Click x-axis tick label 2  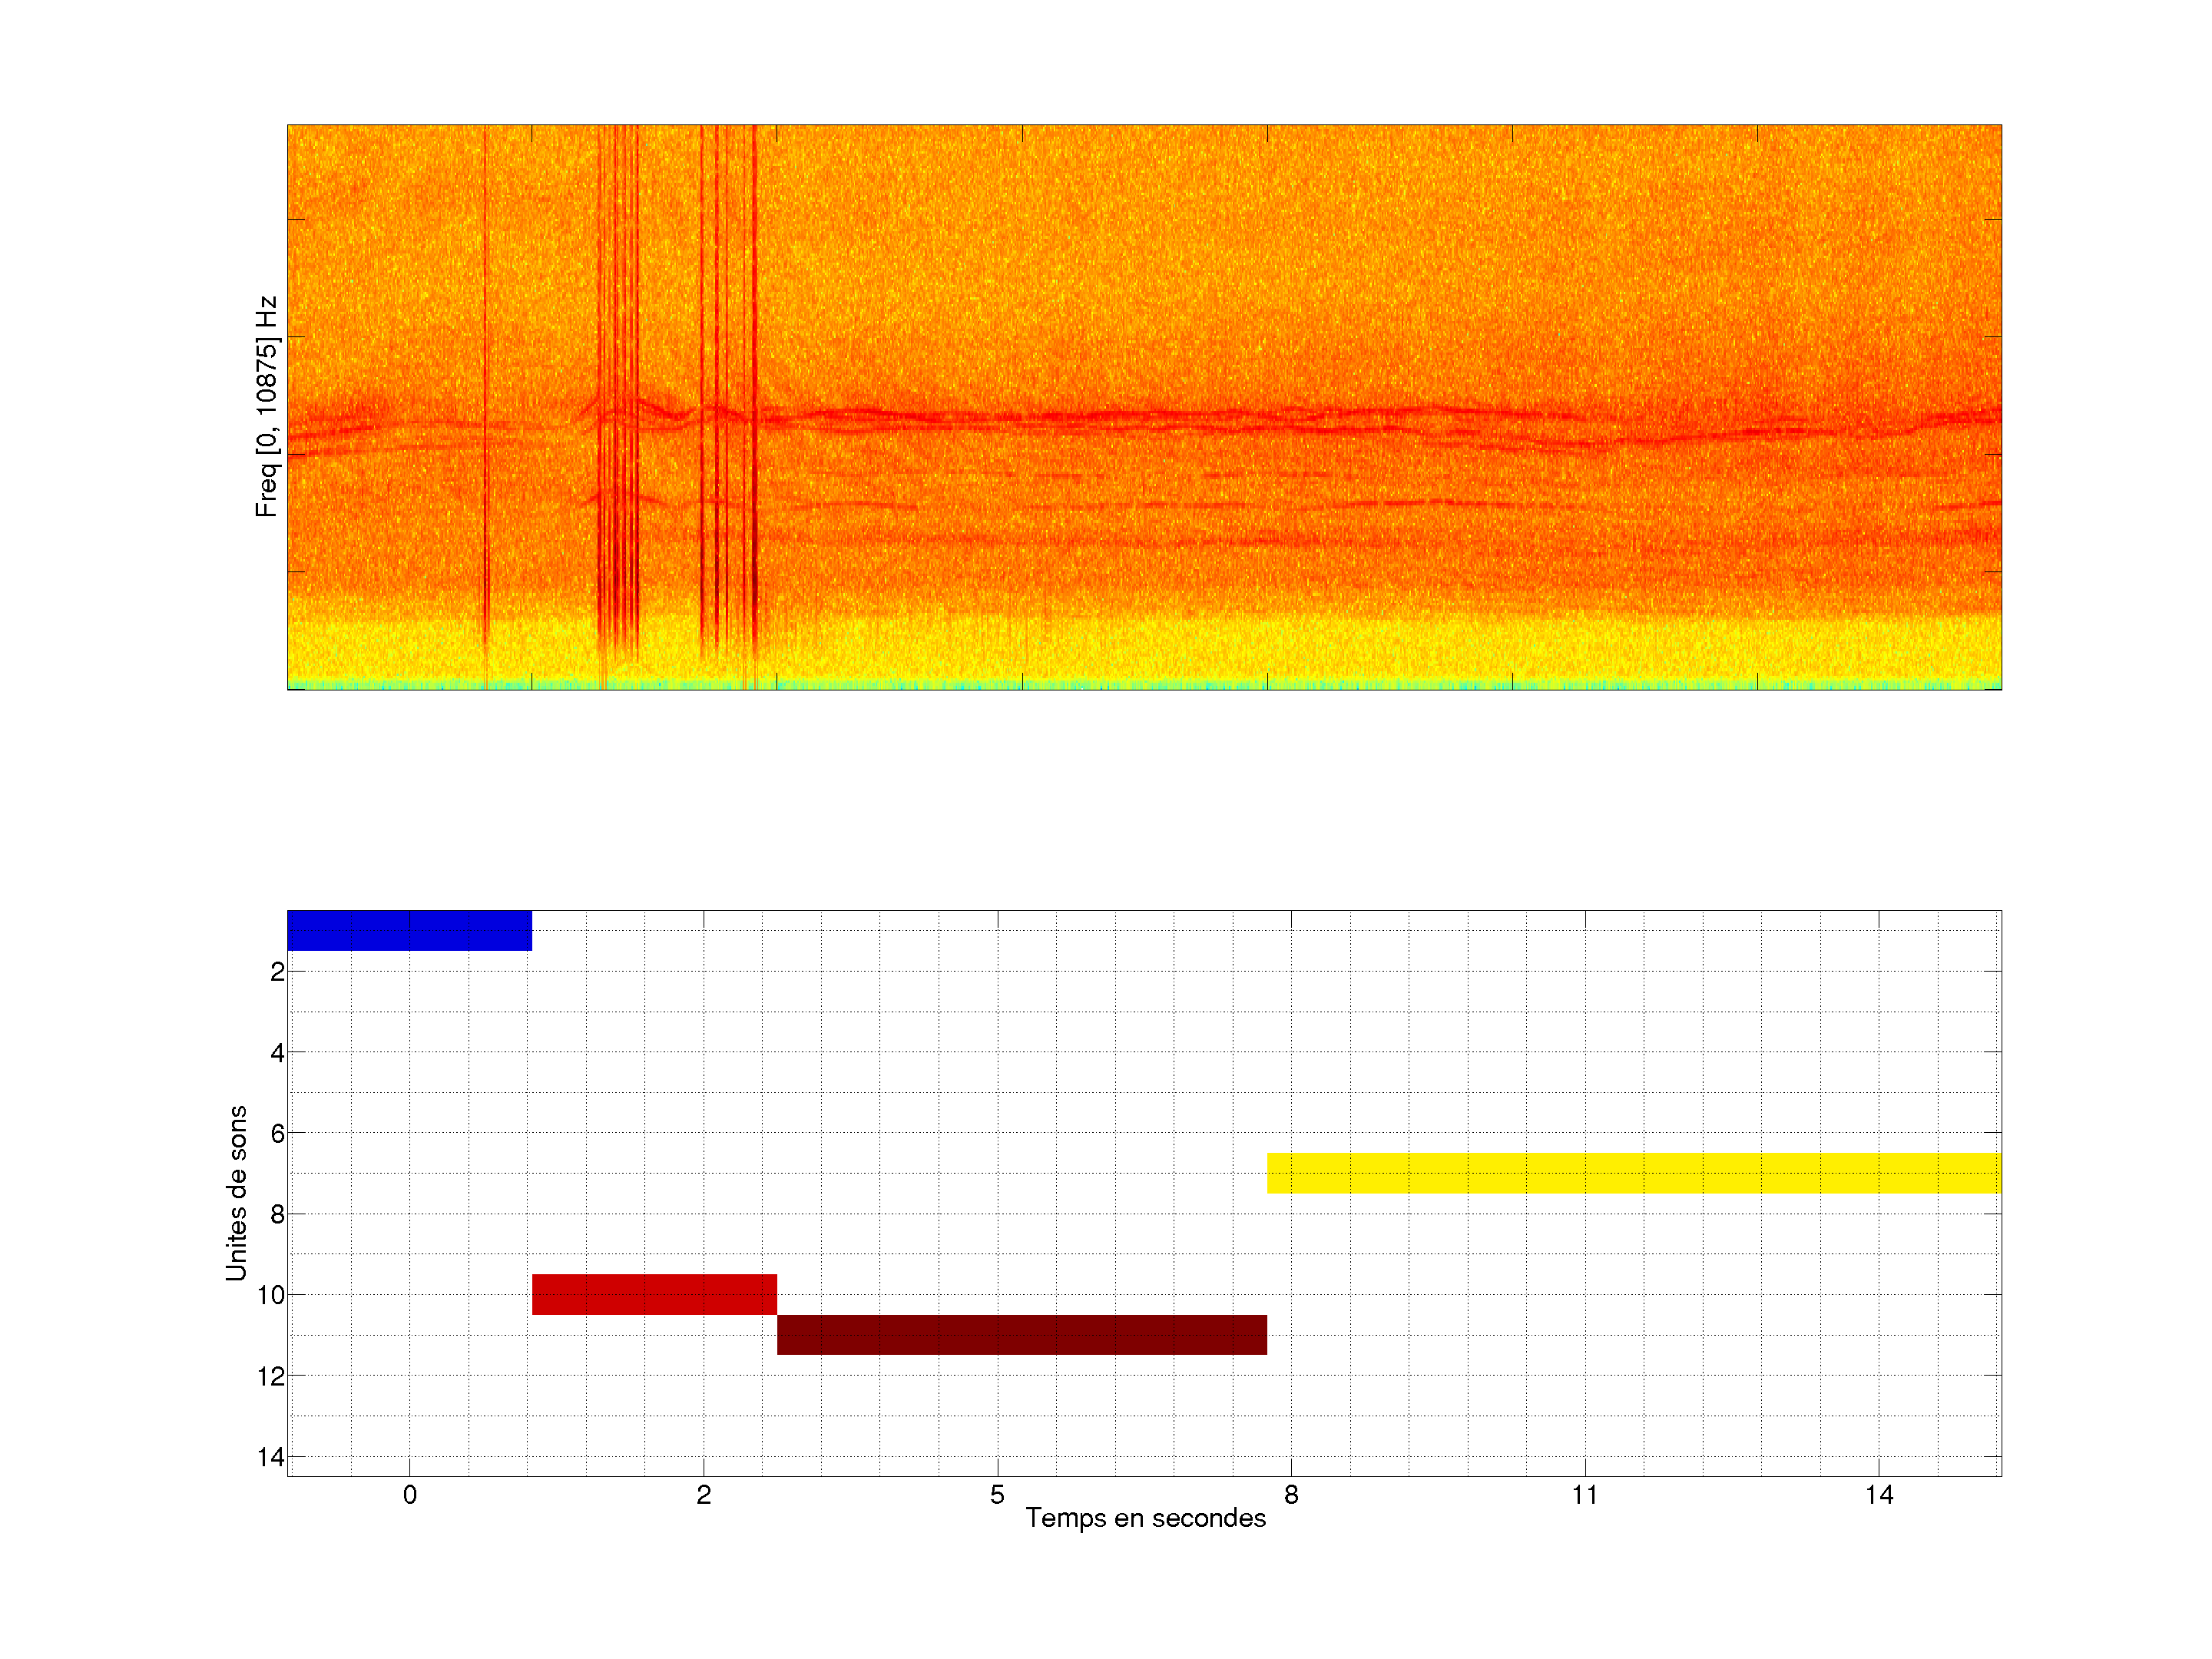pos(703,1495)
